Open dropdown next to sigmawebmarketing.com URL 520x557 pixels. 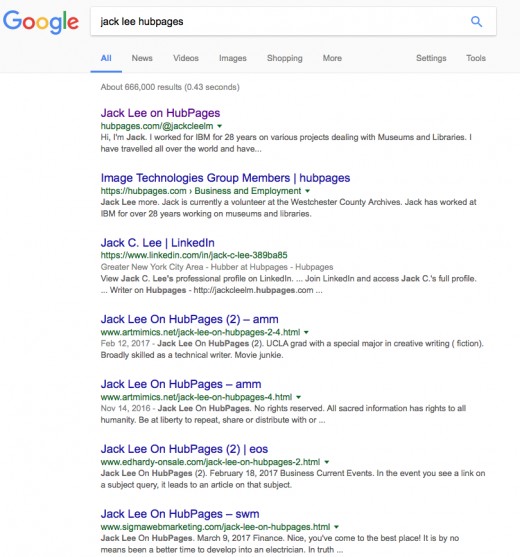tap(336, 527)
